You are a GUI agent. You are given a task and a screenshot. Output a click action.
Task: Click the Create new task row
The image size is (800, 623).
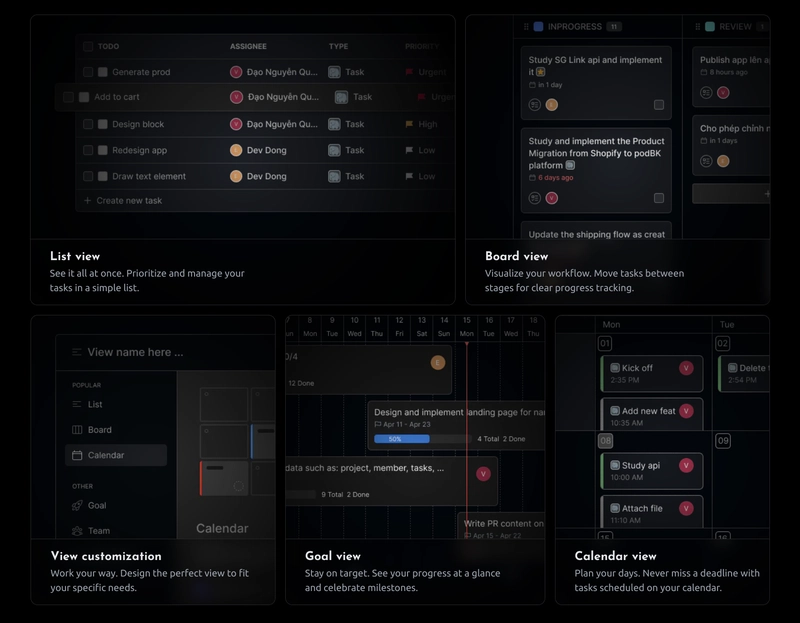pyautogui.click(x=265, y=201)
